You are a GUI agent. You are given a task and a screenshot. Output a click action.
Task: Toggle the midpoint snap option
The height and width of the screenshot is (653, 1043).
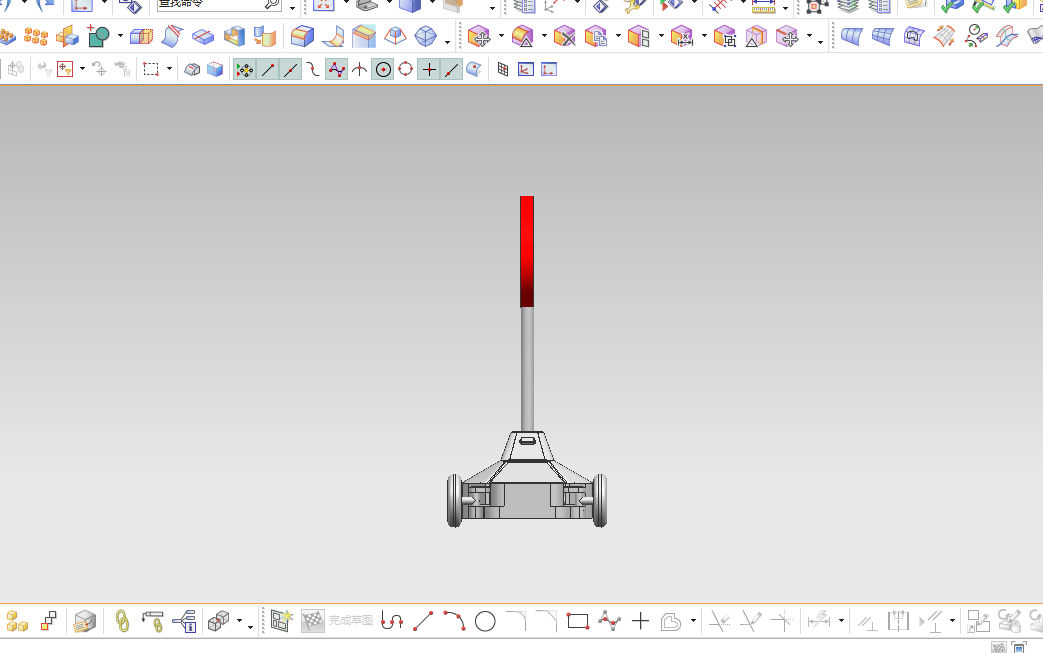click(x=291, y=69)
